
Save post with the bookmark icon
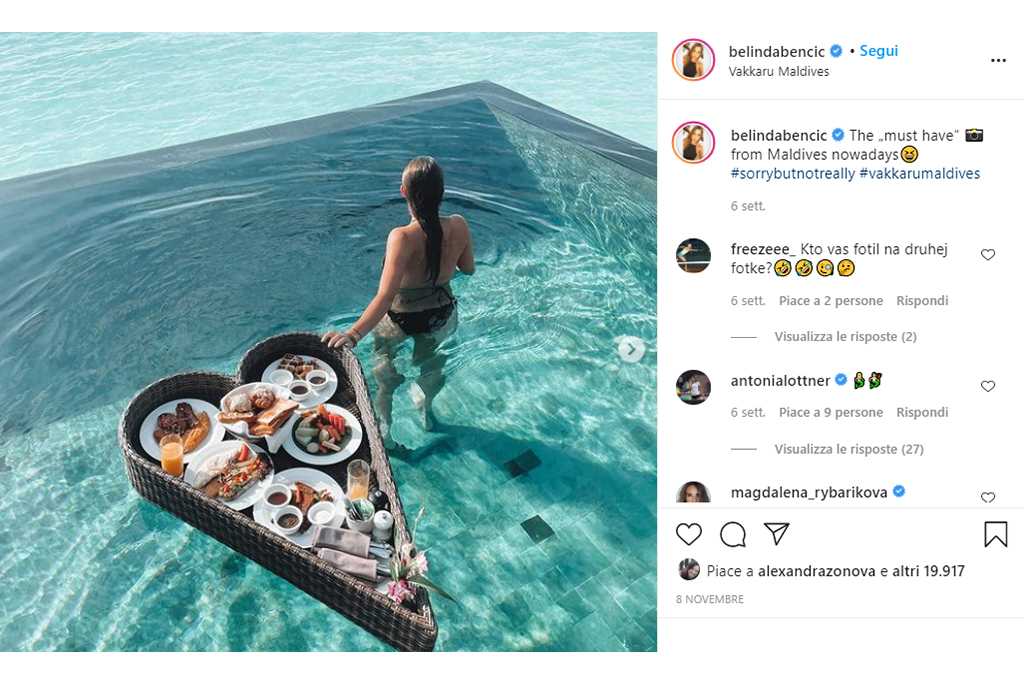pyautogui.click(x=995, y=534)
